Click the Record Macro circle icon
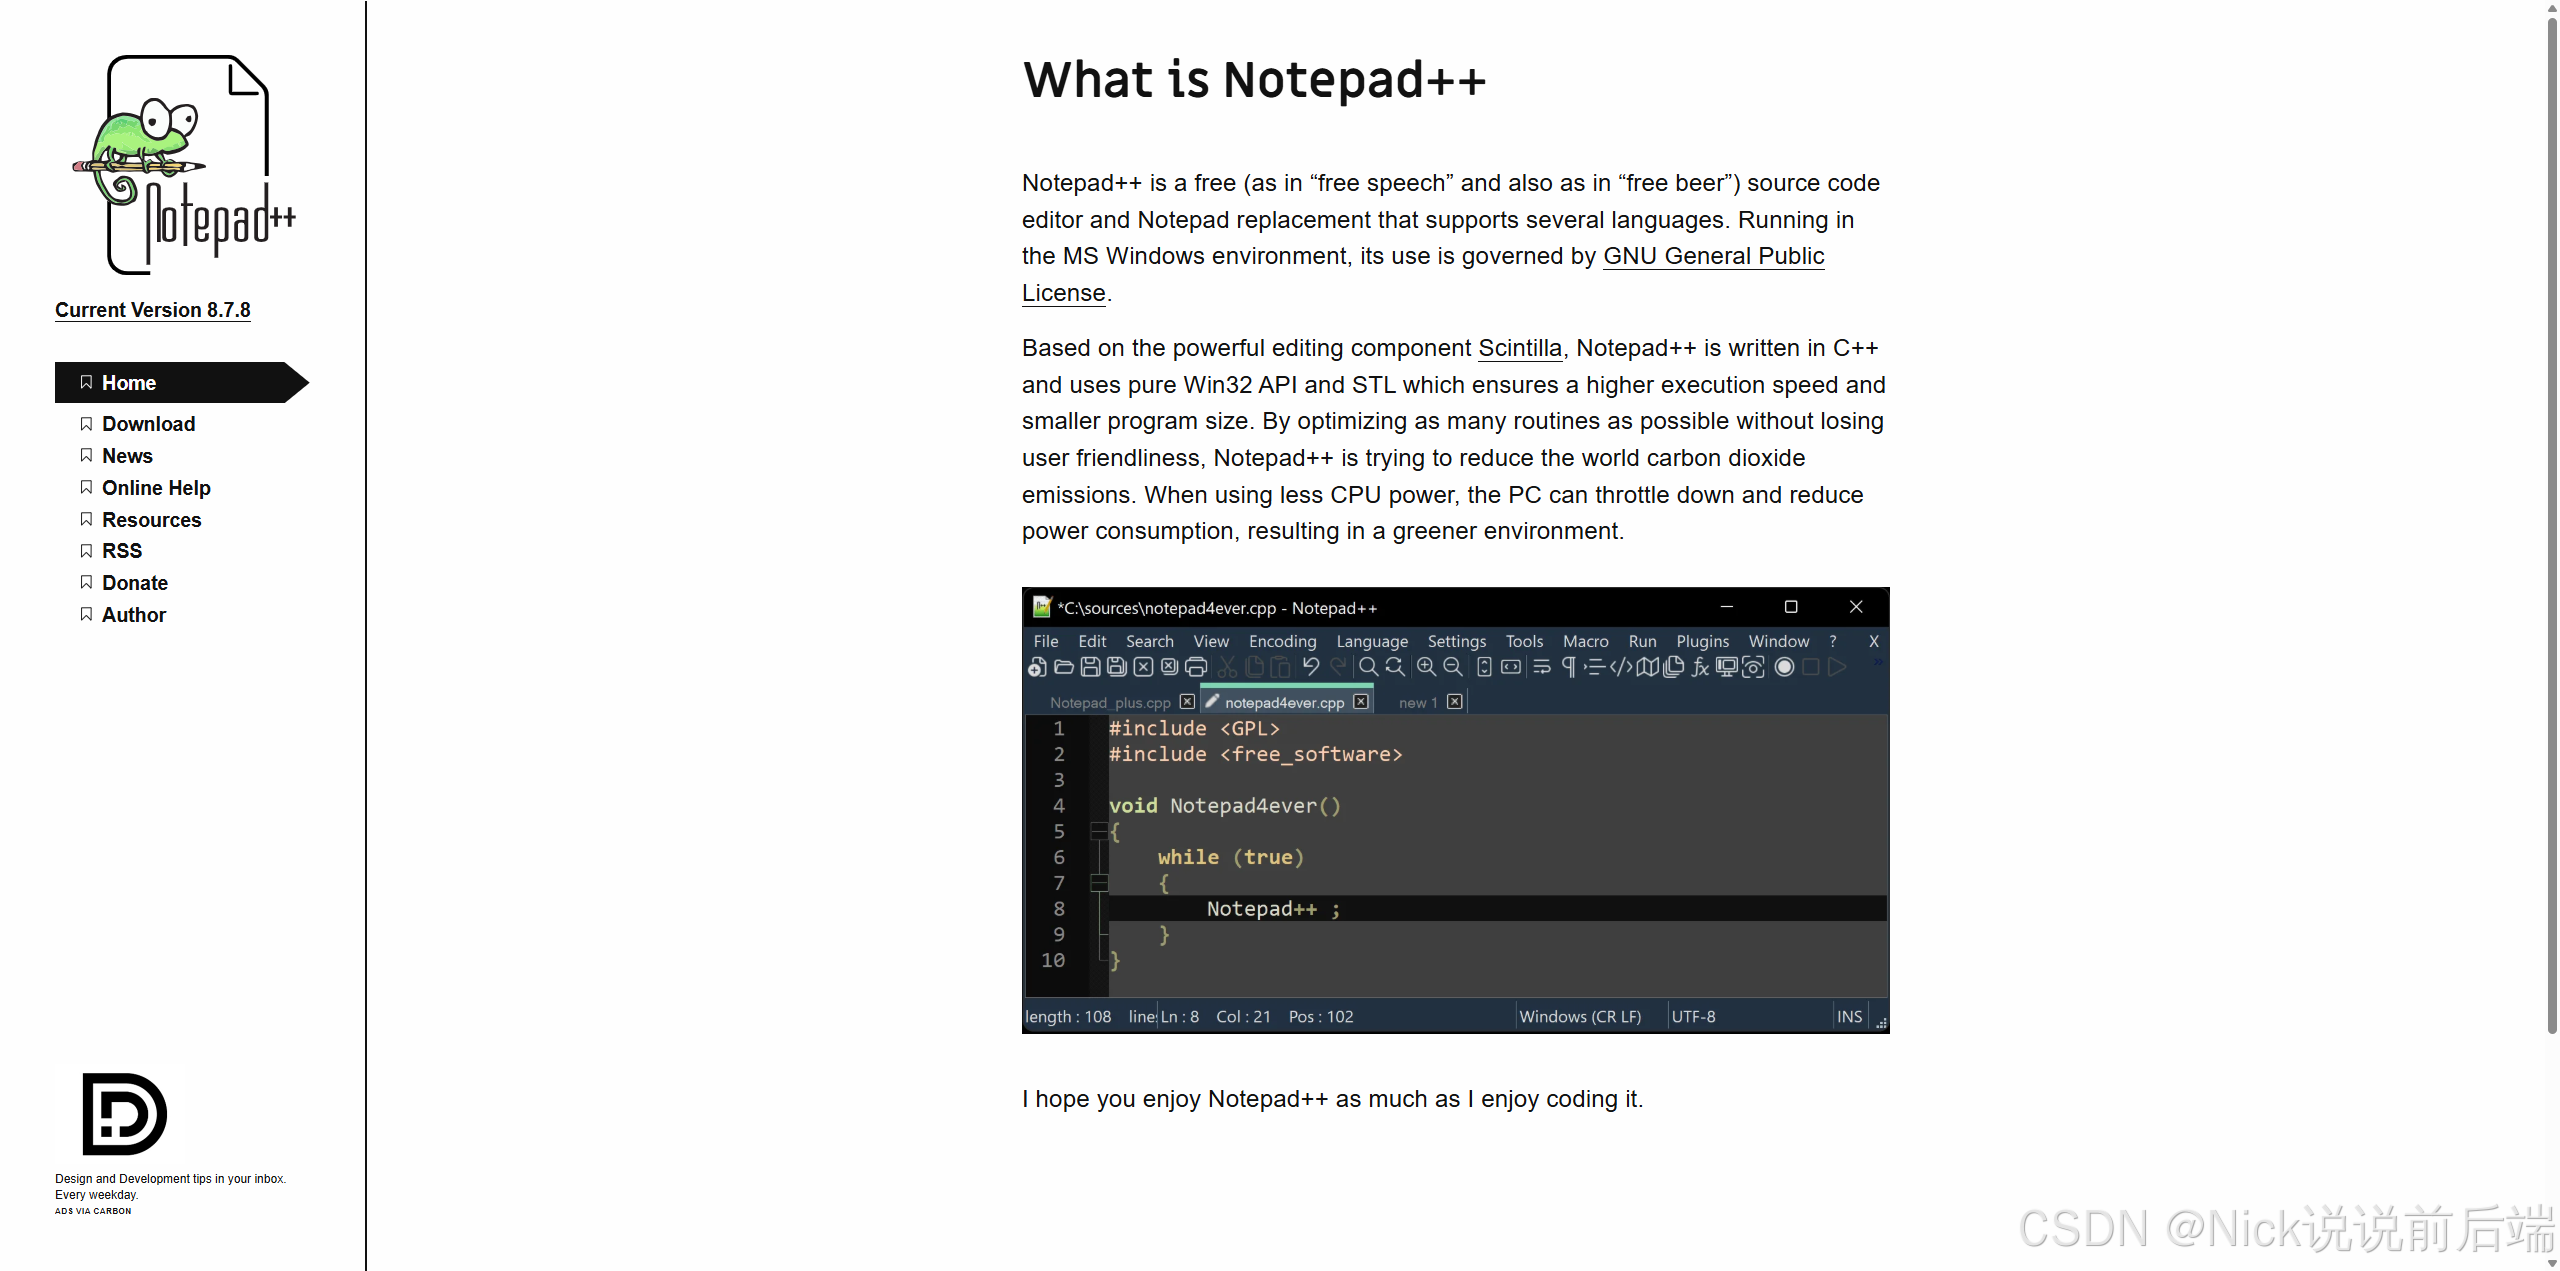 [1784, 667]
